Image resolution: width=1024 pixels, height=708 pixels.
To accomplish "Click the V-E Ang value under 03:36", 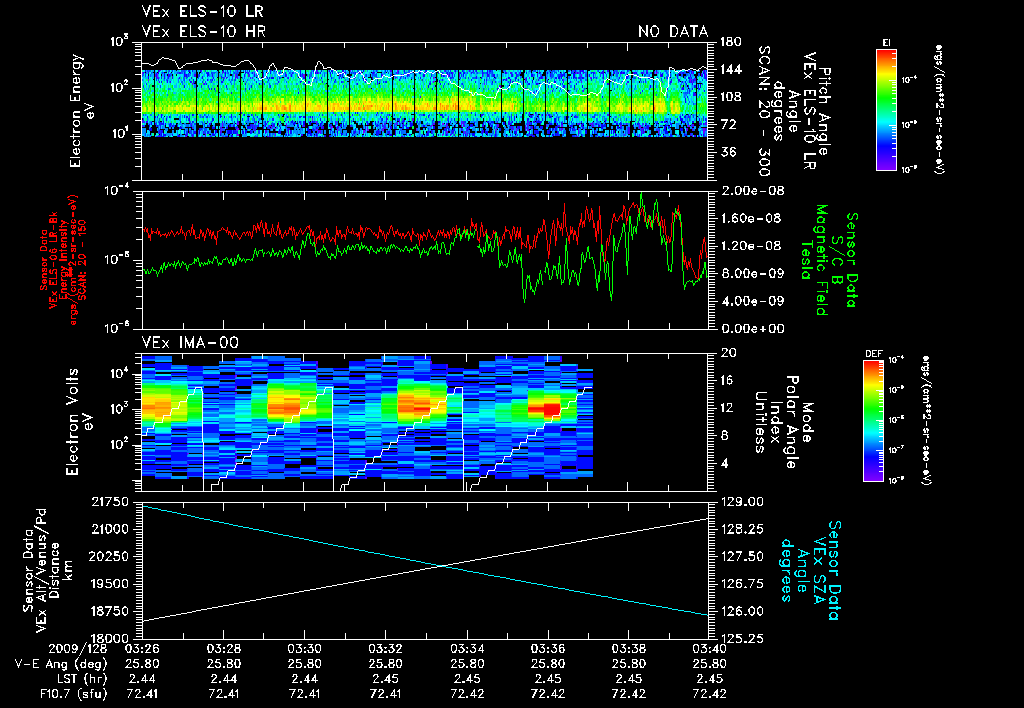I will [548, 664].
